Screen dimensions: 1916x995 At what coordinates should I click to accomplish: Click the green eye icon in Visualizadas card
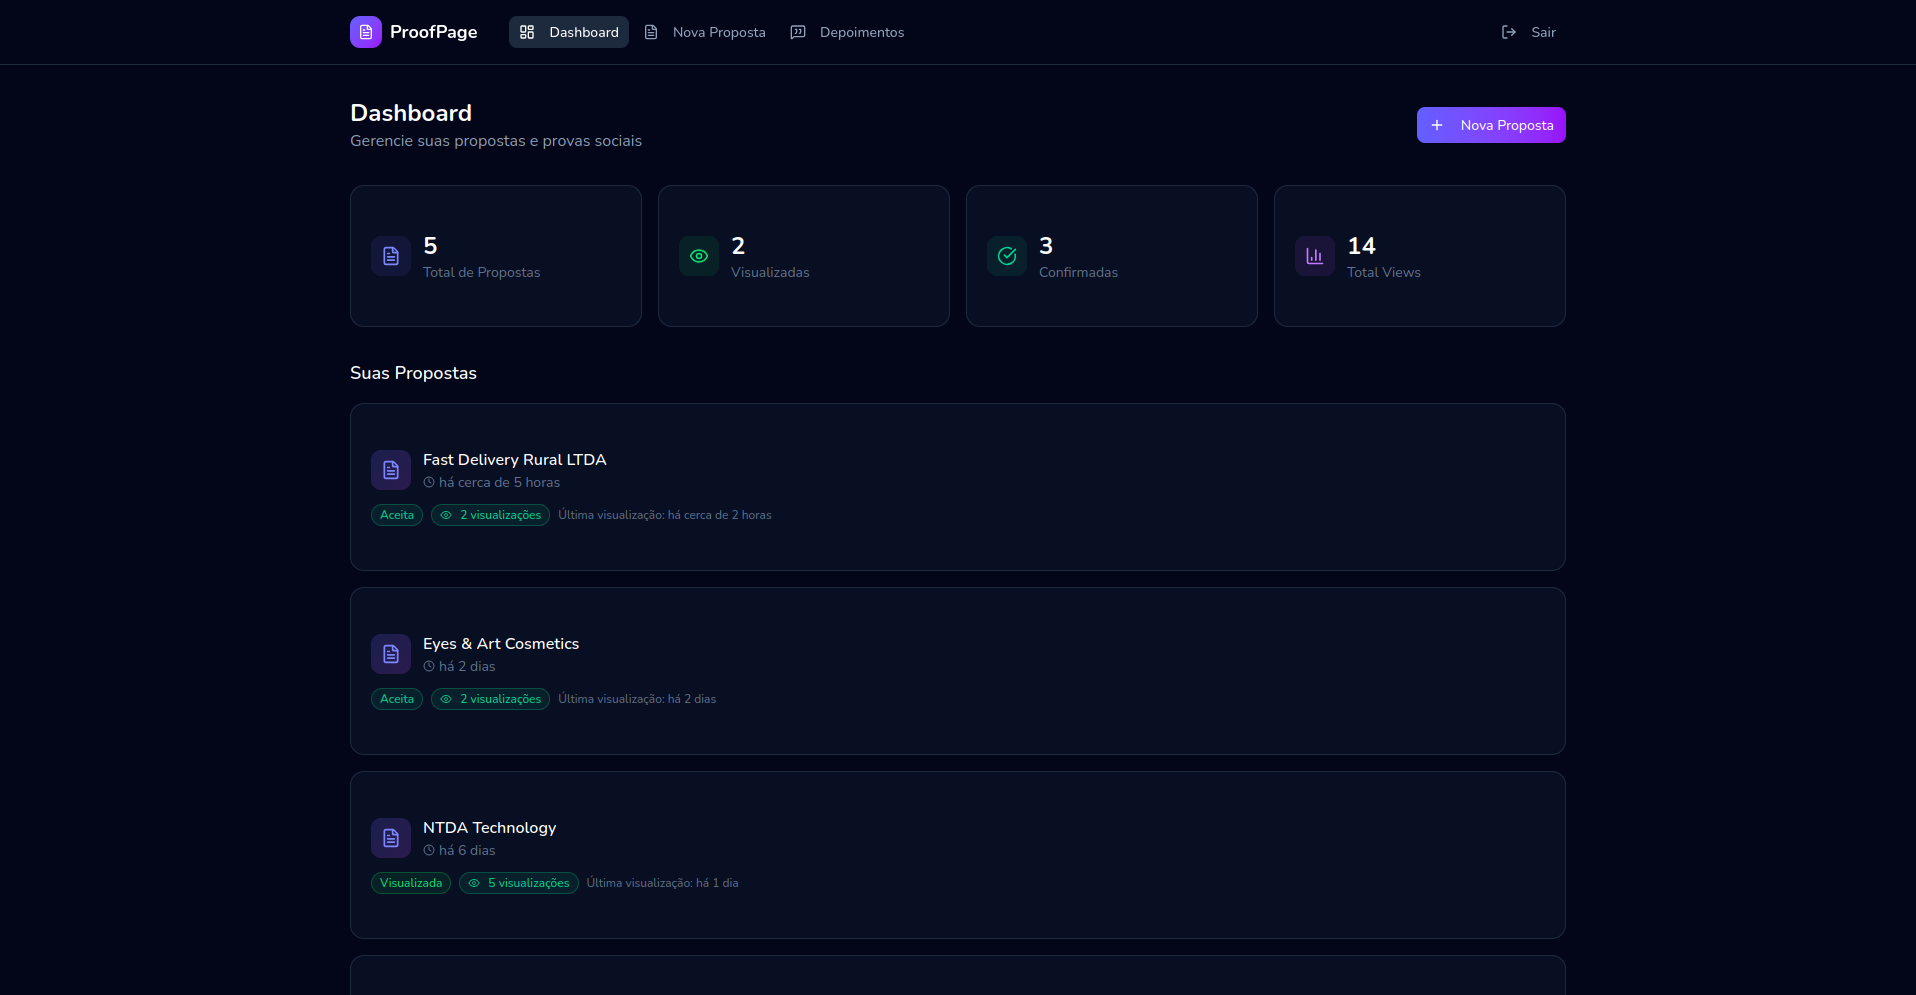tap(699, 256)
